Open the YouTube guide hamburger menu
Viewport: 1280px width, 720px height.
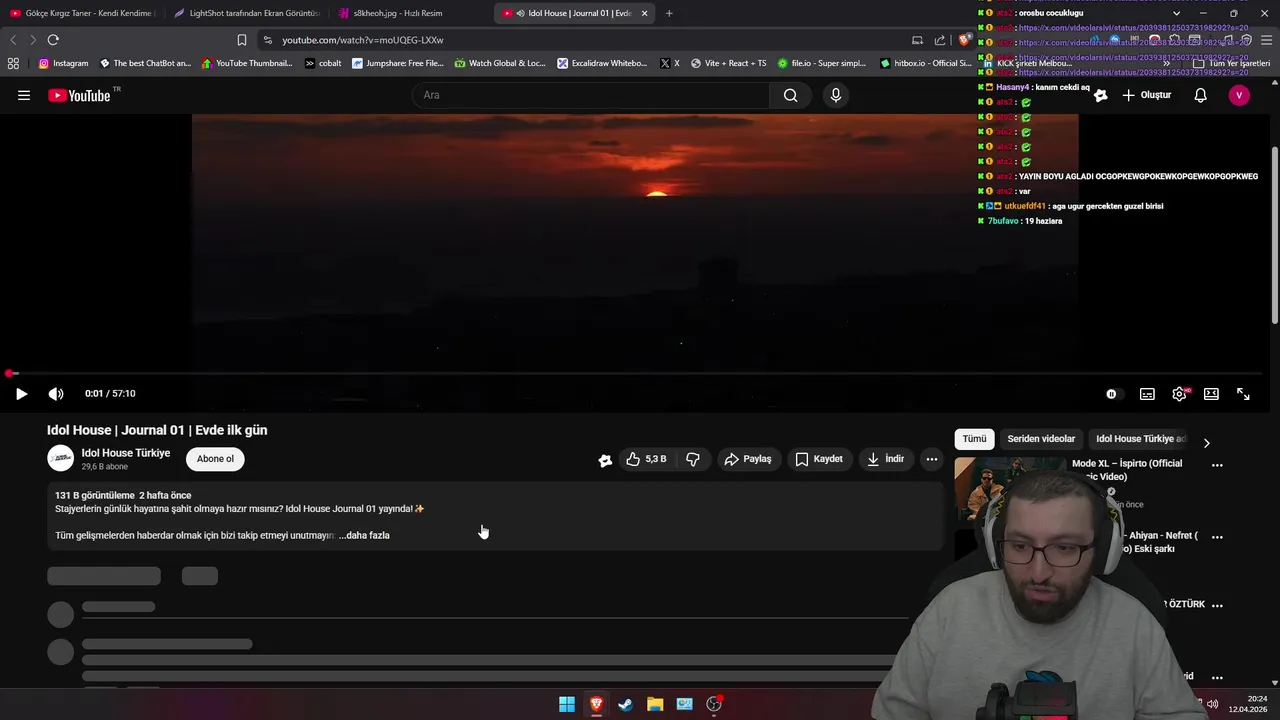24,95
